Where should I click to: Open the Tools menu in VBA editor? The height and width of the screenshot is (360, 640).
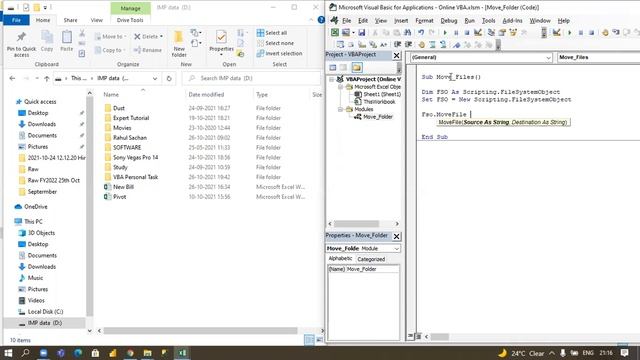click(488, 20)
